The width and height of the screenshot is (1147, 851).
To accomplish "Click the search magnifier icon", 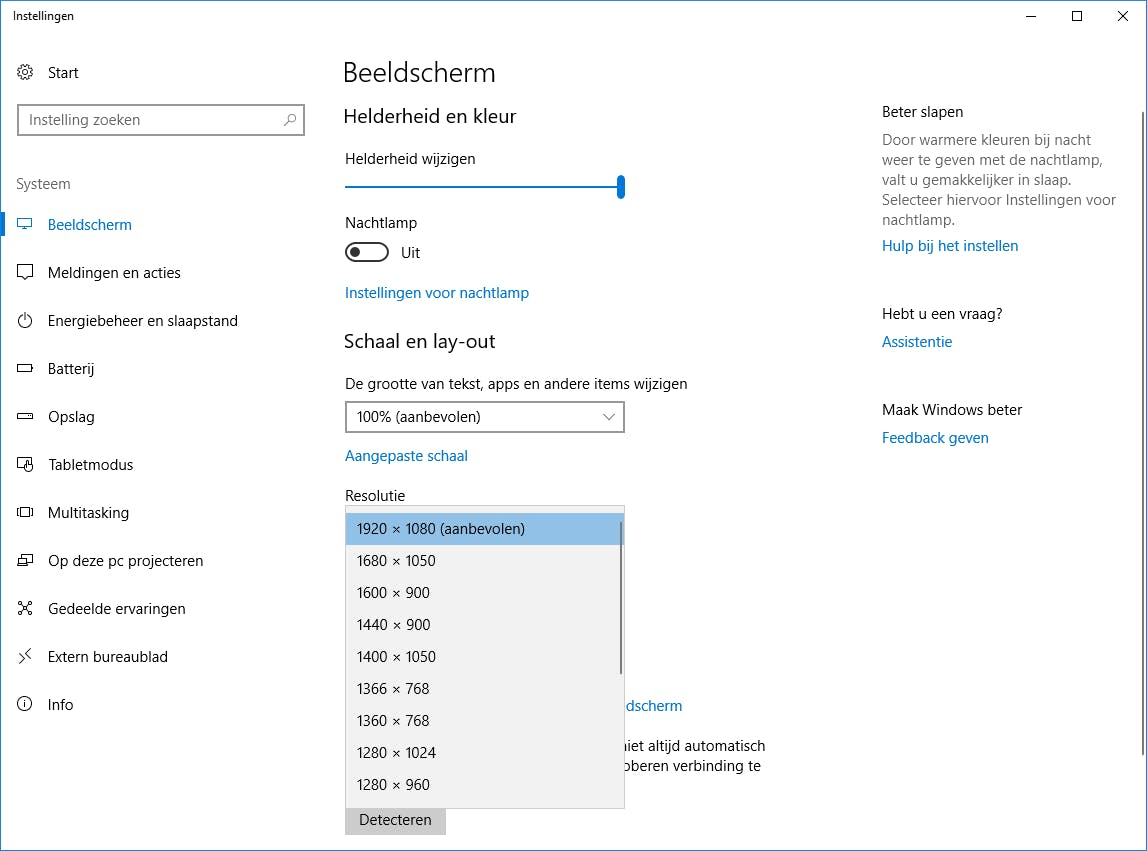I will (x=290, y=120).
